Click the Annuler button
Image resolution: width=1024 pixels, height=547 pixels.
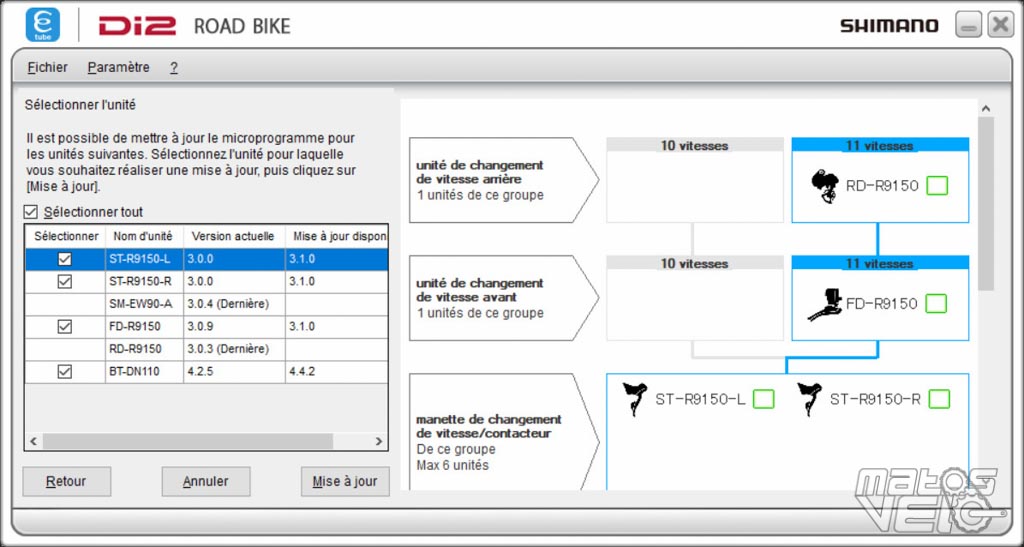(206, 482)
